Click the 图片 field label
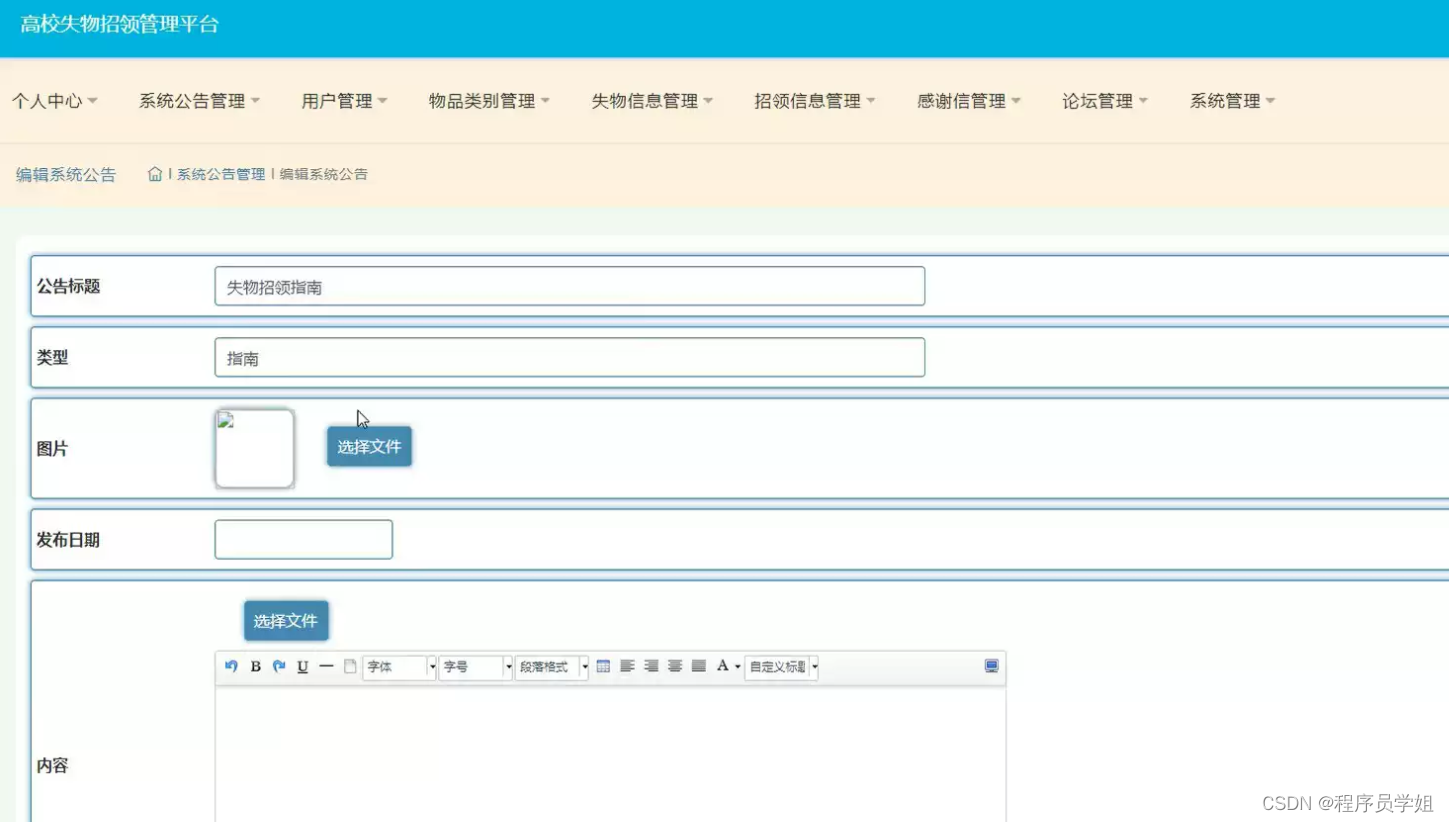Viewport: 1449px width, 822px height. click(x=52, y=449)
